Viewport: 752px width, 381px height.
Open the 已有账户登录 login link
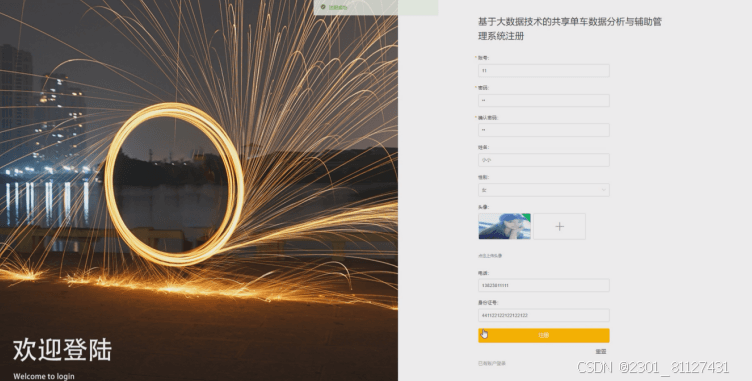click(x=492, y=364)
